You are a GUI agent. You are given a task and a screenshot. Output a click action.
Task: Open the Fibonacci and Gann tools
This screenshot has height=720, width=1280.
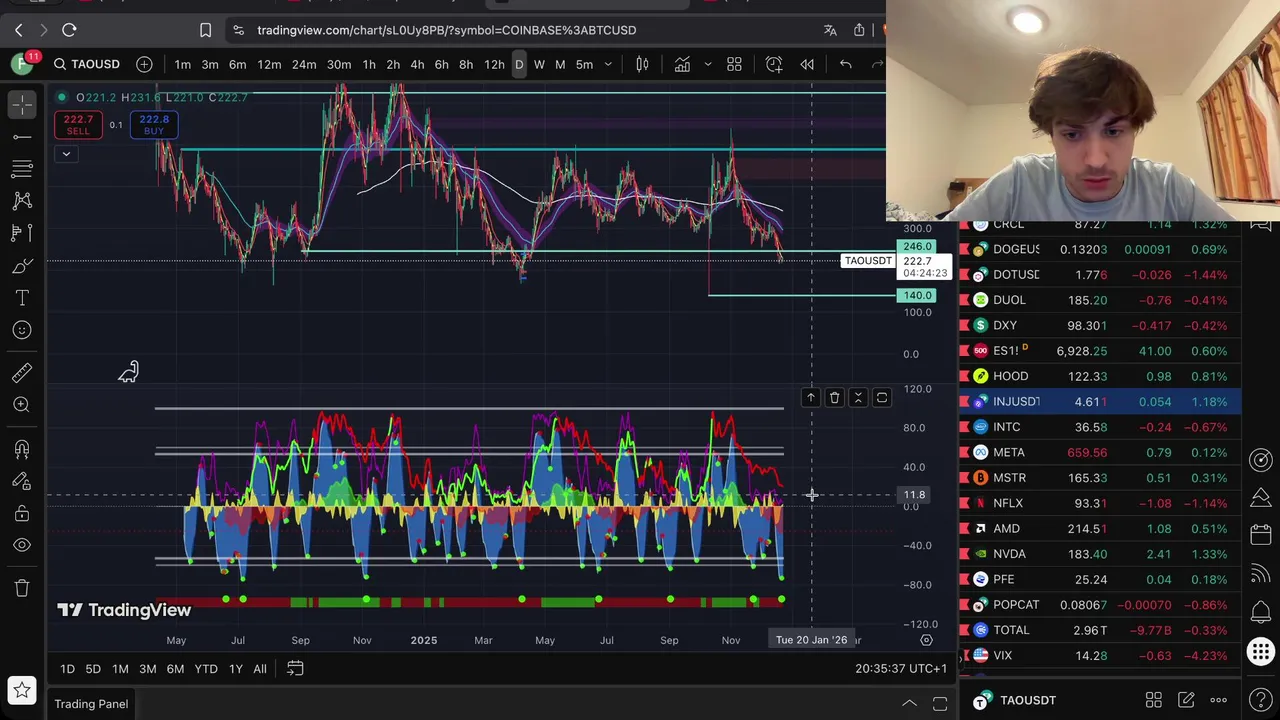pos(22,169)
